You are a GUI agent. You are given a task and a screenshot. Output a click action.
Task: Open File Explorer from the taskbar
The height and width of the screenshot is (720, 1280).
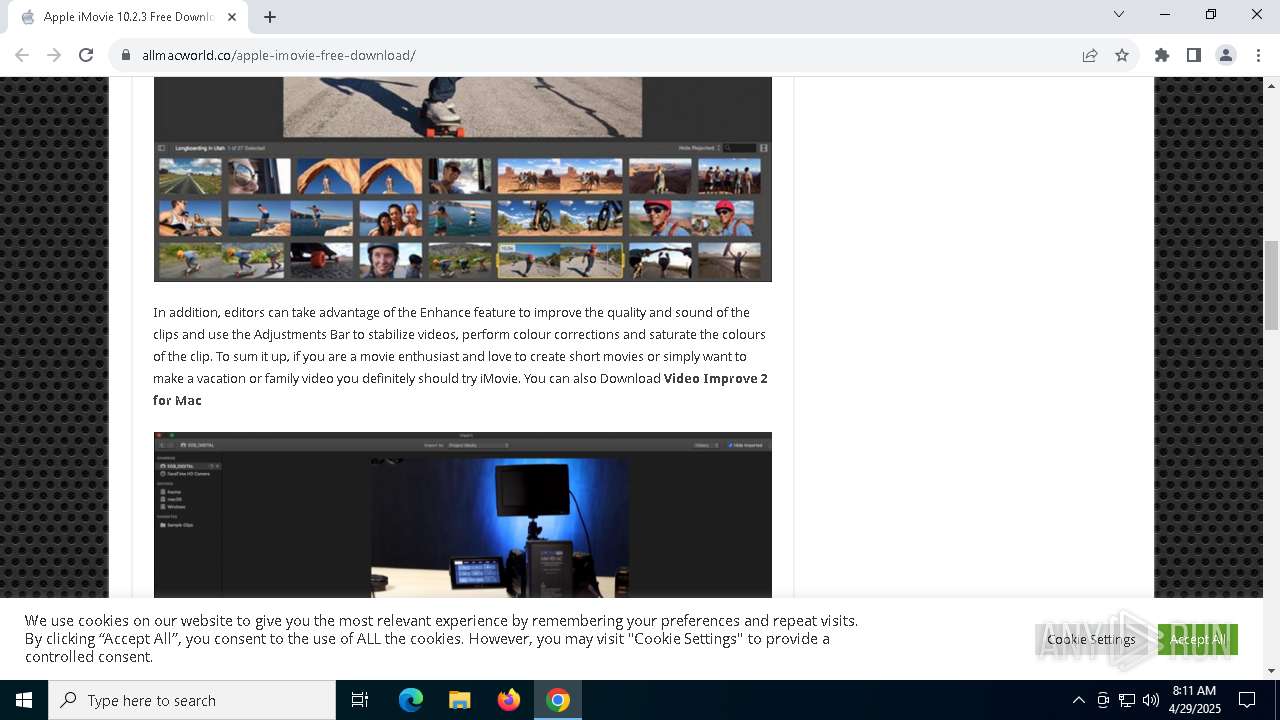click(459, 700)
